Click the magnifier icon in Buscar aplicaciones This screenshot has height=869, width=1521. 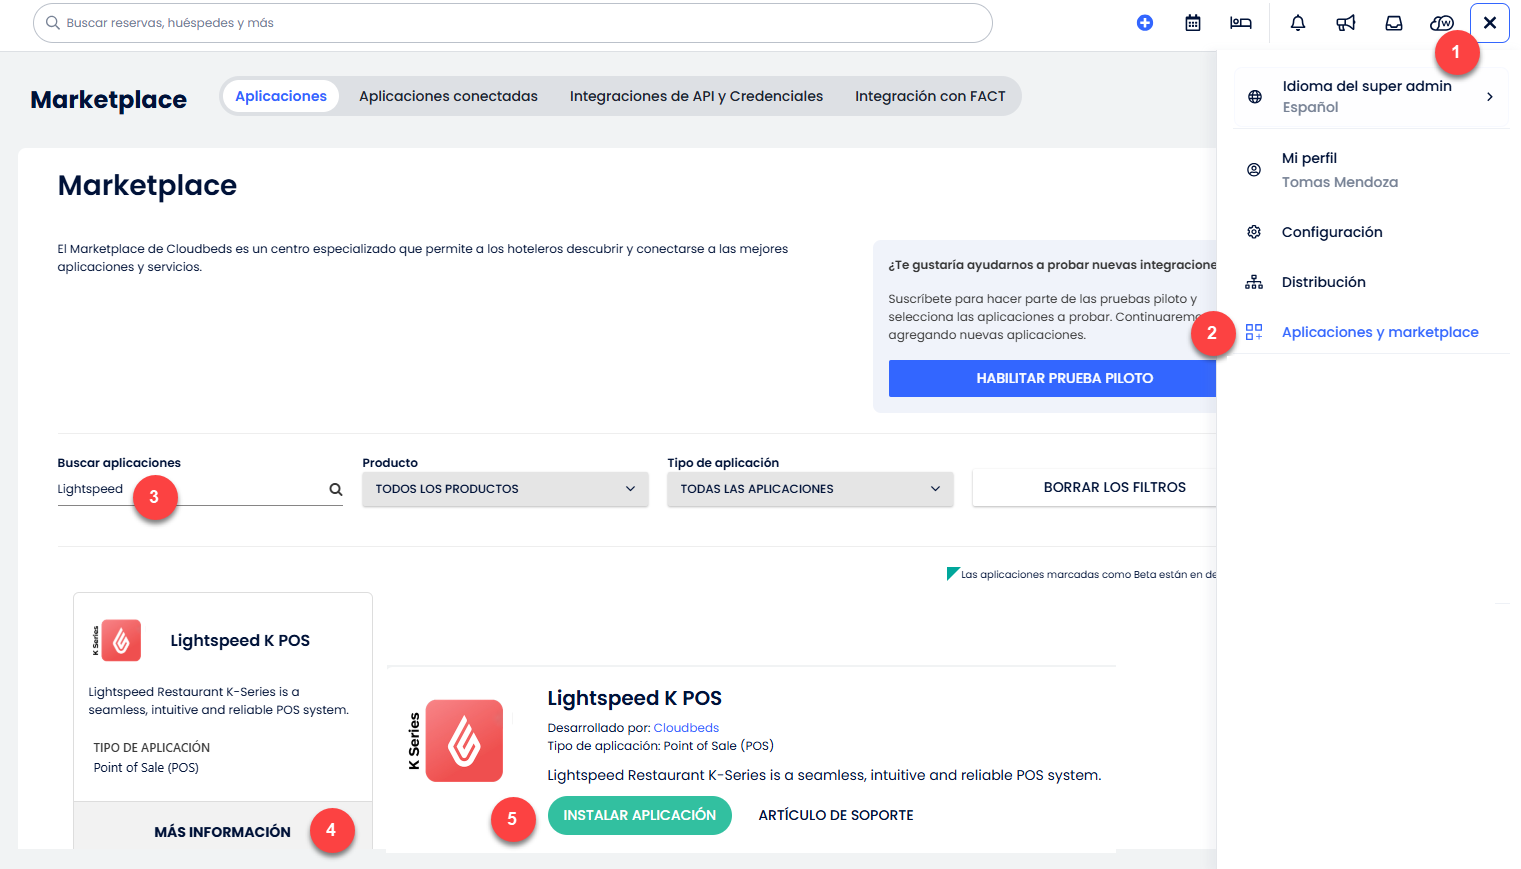coord(336,489)
